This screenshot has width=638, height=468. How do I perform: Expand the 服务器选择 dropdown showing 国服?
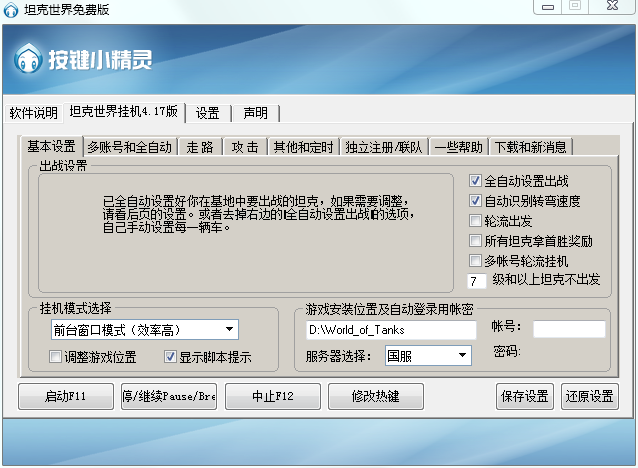463,355
